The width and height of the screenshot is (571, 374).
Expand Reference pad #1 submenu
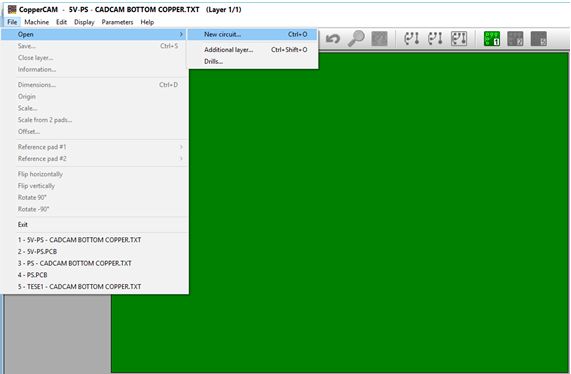(181, 147)
